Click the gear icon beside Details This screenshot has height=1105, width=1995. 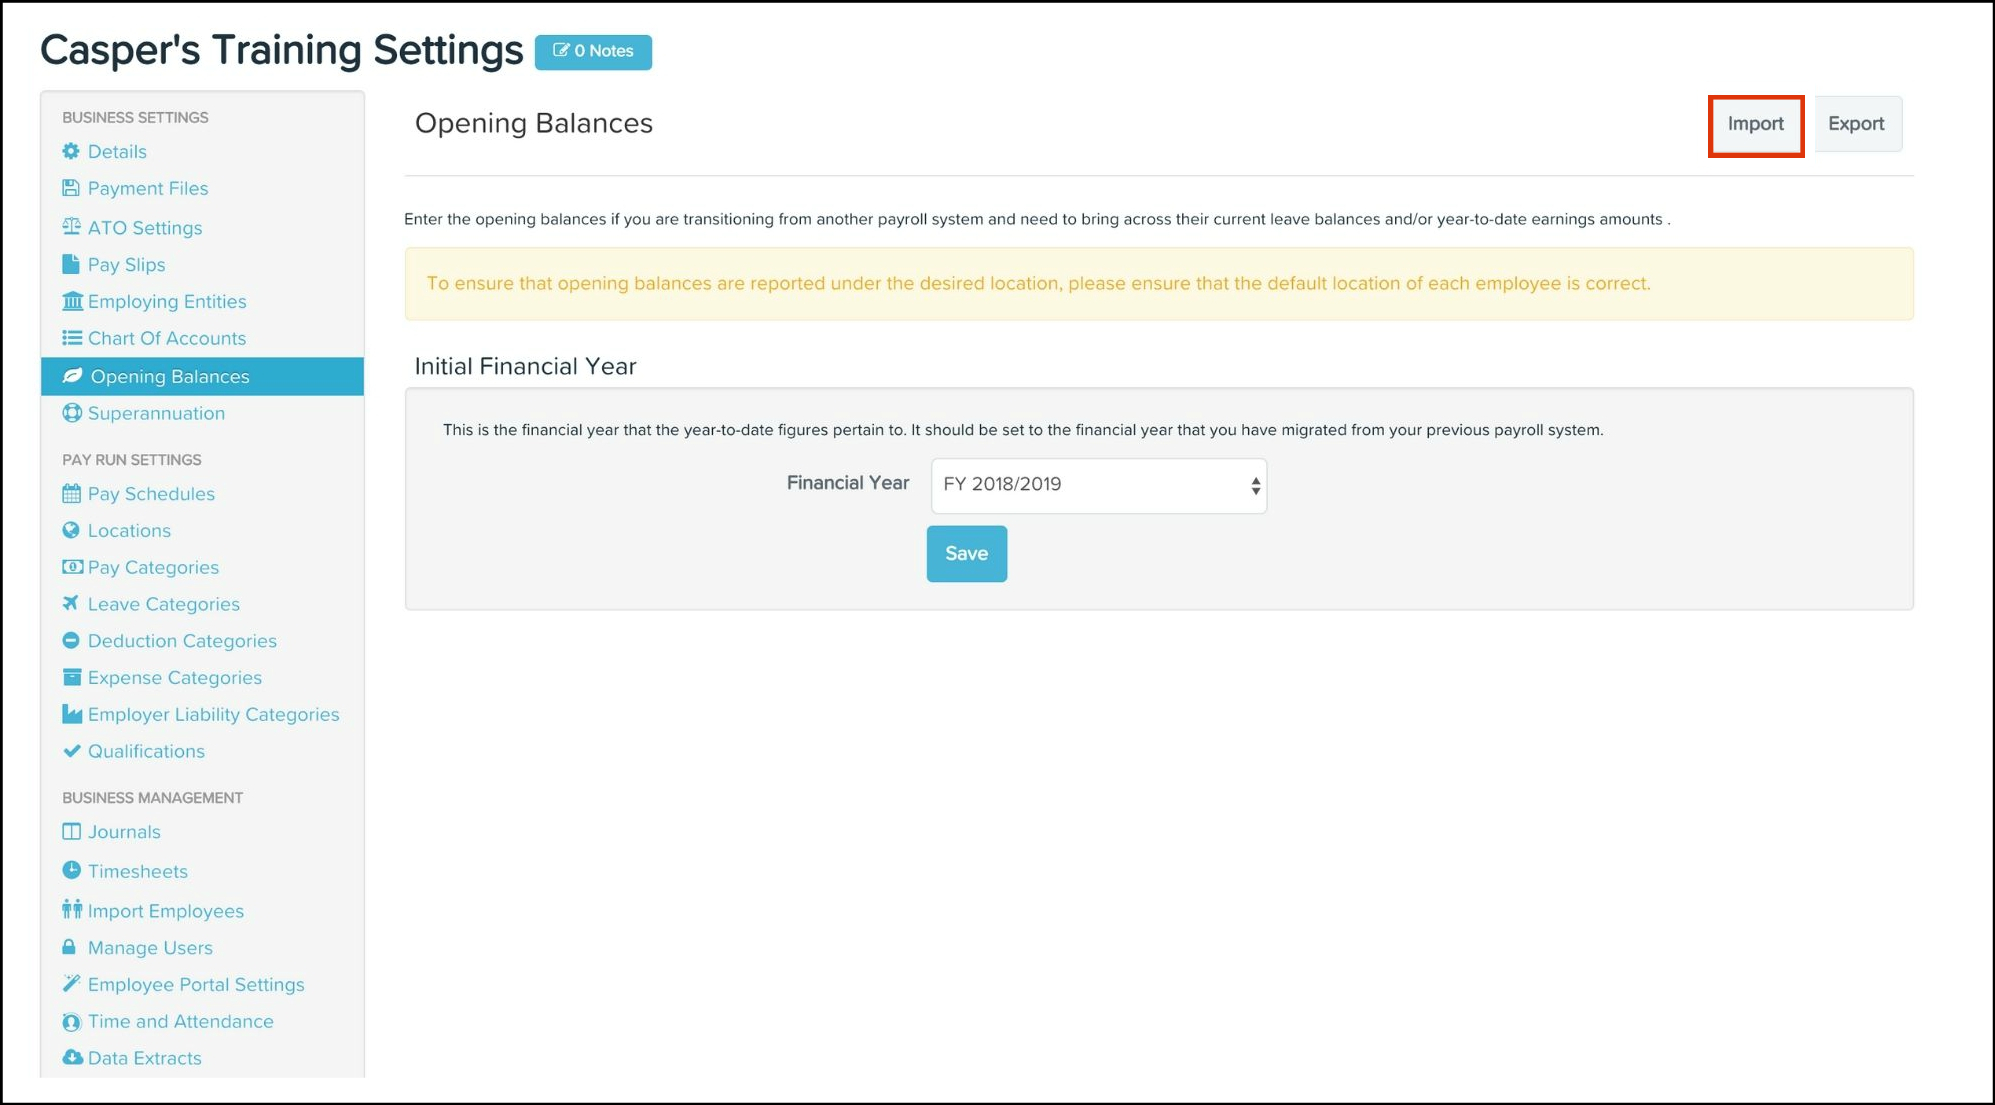click(x=71, y=151)
